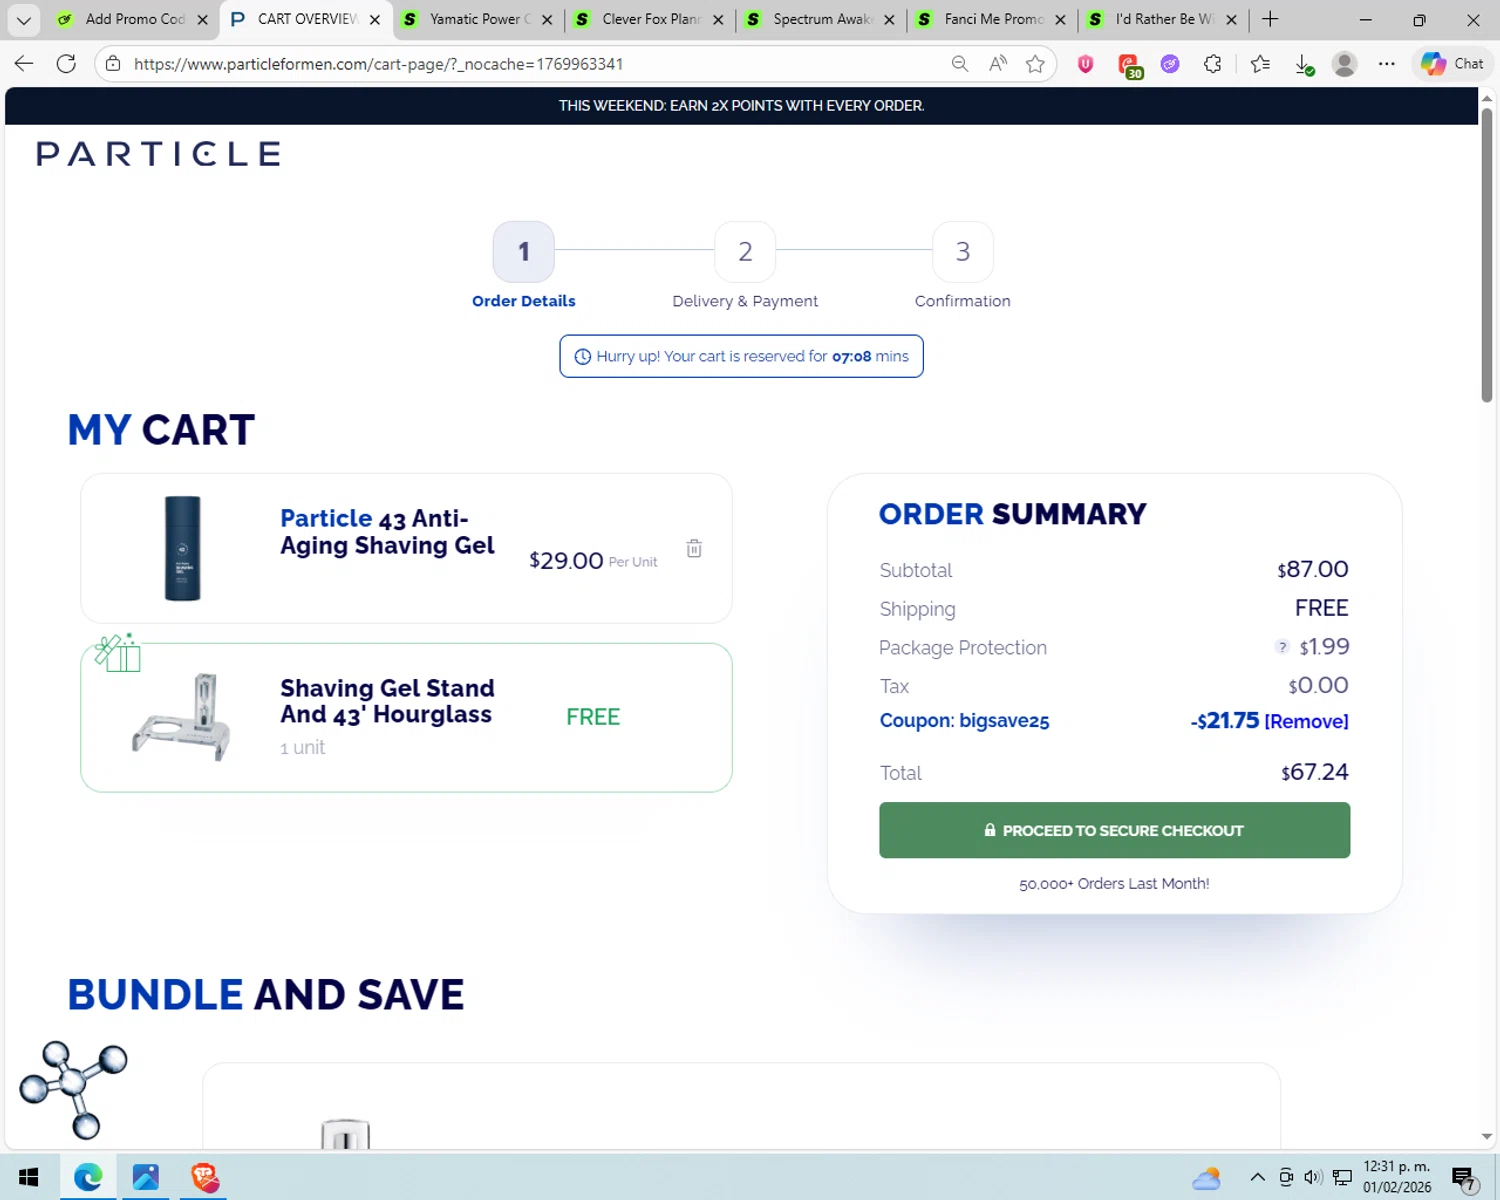Click the Shaving Gel Stand thumbnail
The image size is (1500, 1200).
click(181, 717)
